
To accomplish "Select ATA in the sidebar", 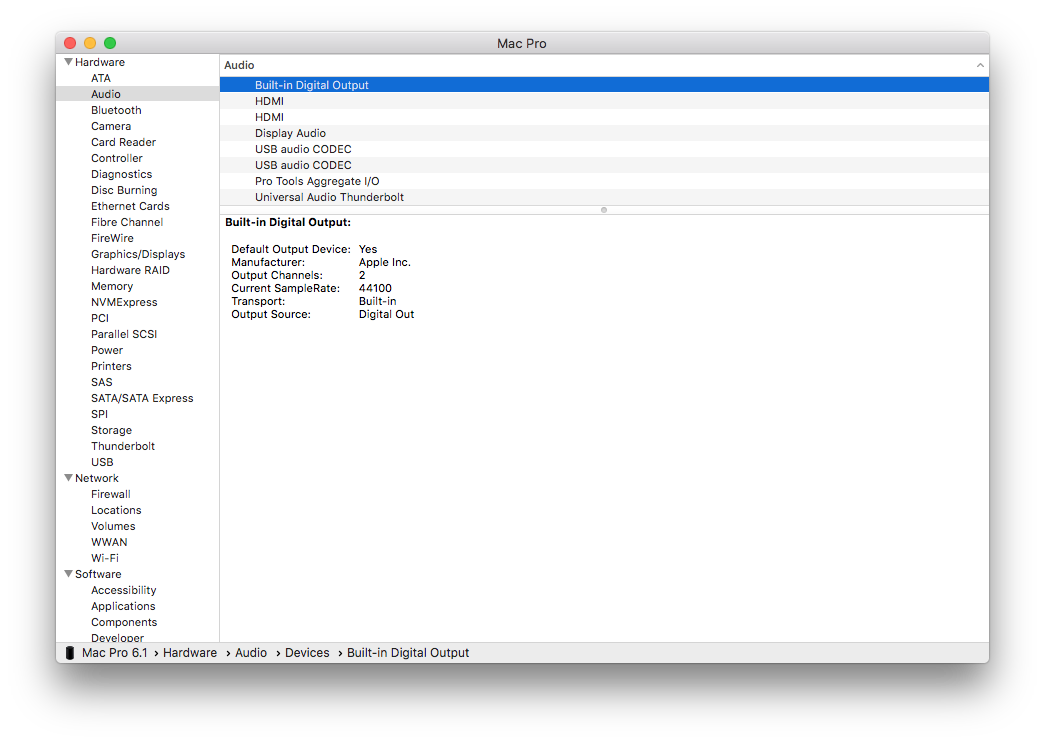I will 101,78.
